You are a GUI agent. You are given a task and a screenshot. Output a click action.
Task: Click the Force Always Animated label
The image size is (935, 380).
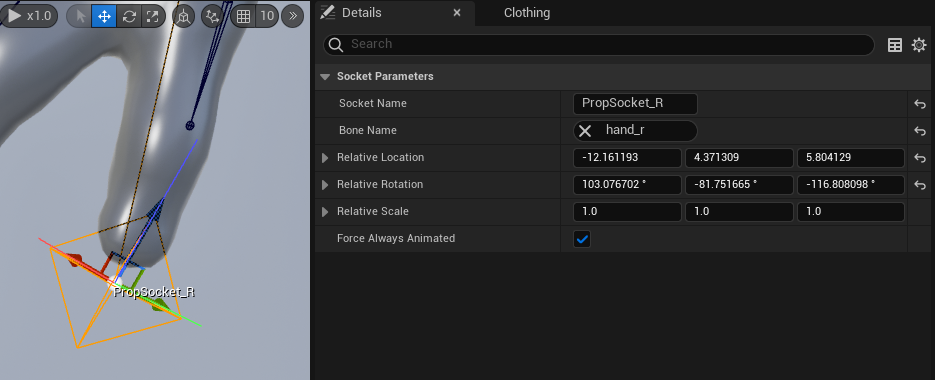(396, 238)
